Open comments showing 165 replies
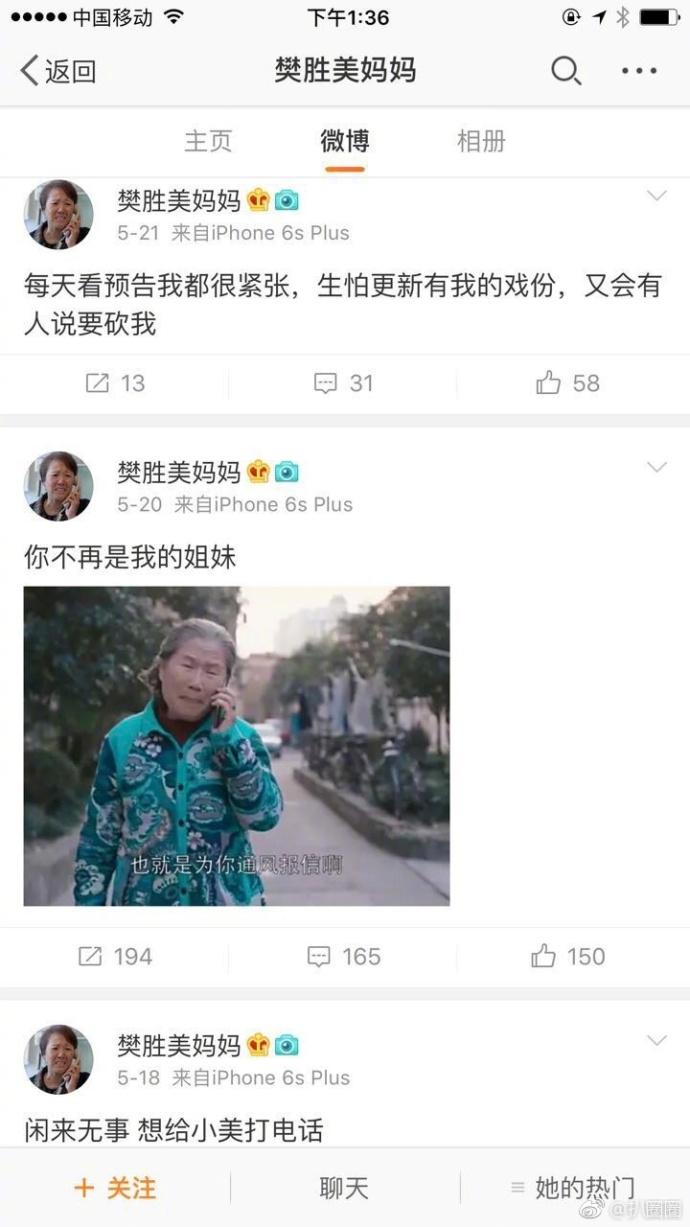 [x=343, y=957]
